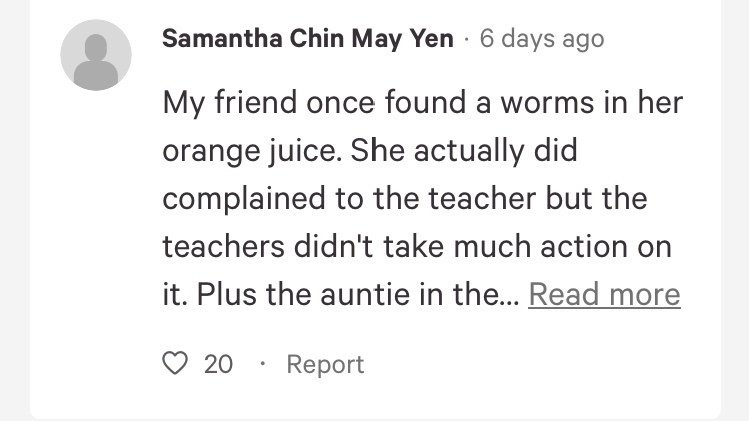
Task: Report this comment
Action: click(x=325, y=365)
